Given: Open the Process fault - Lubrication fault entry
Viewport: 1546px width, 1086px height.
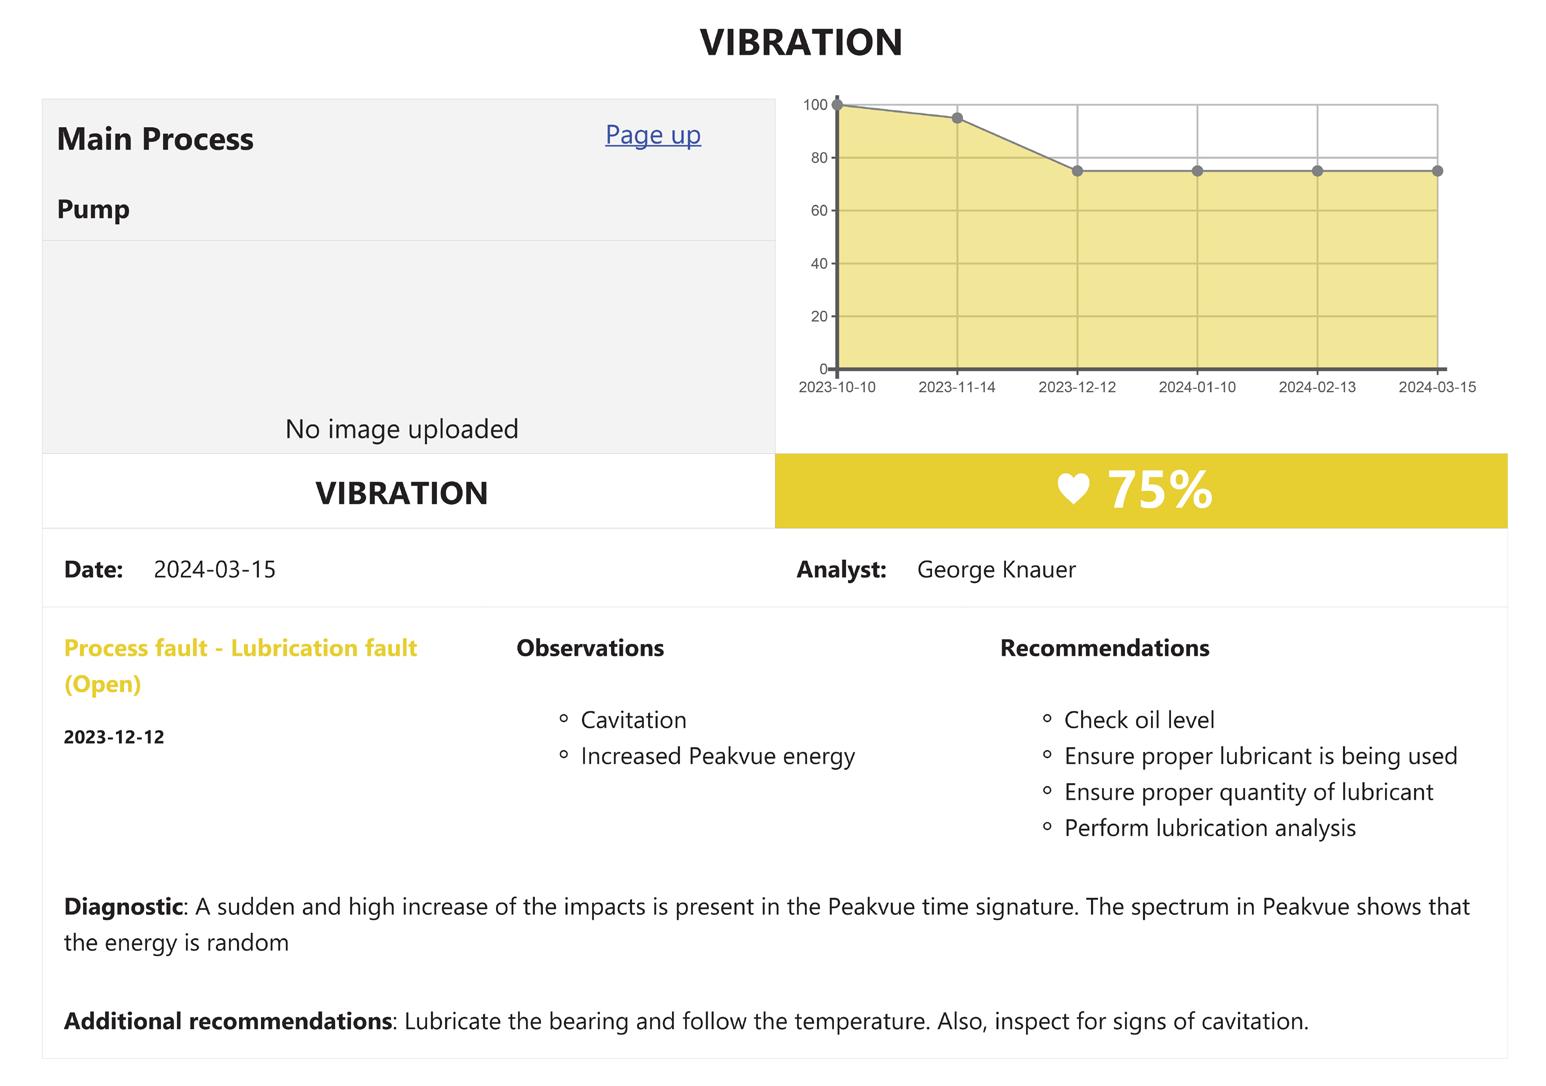Looking at the screenshot, I should click(x=240, y=648).
